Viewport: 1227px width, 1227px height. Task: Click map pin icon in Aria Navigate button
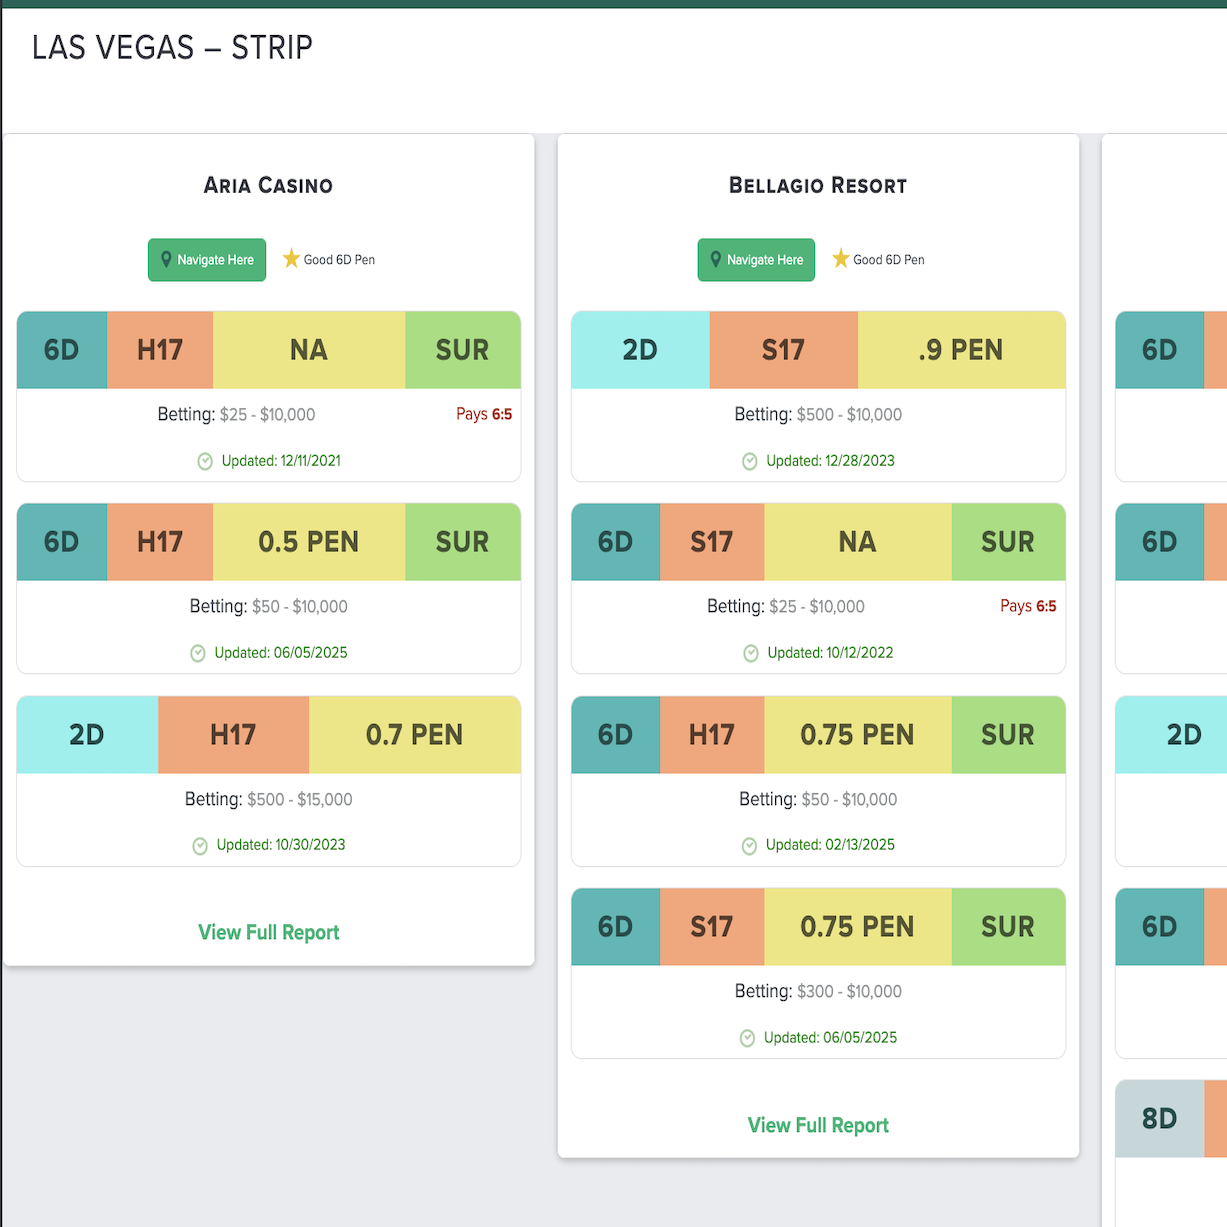click(x=166, y=259)
